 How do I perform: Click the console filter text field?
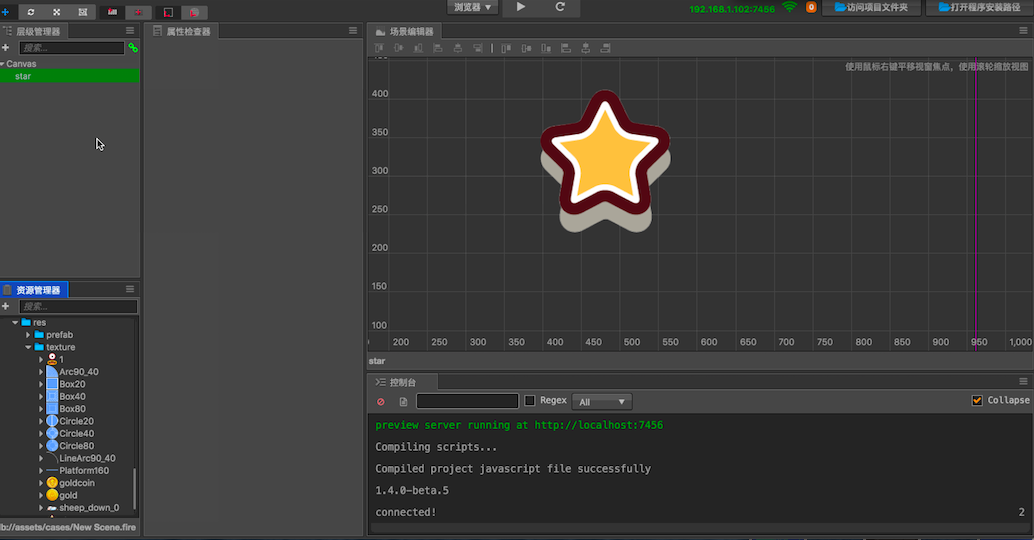(468, 401)
